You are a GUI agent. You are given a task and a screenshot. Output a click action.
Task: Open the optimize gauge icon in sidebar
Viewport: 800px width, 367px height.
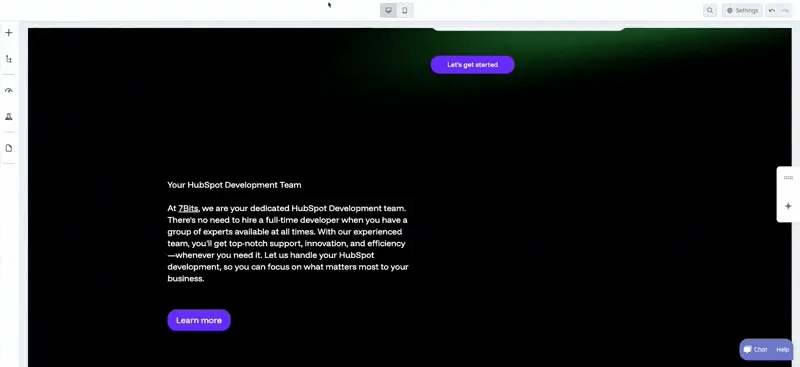[9, 91]
